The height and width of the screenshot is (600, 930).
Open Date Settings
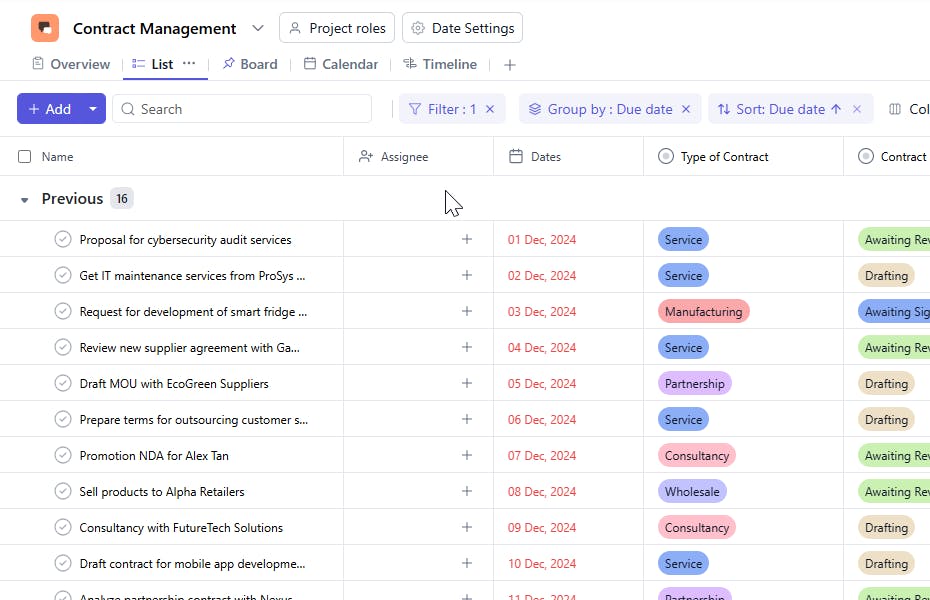pyautogui.click(x=462, y=28)
